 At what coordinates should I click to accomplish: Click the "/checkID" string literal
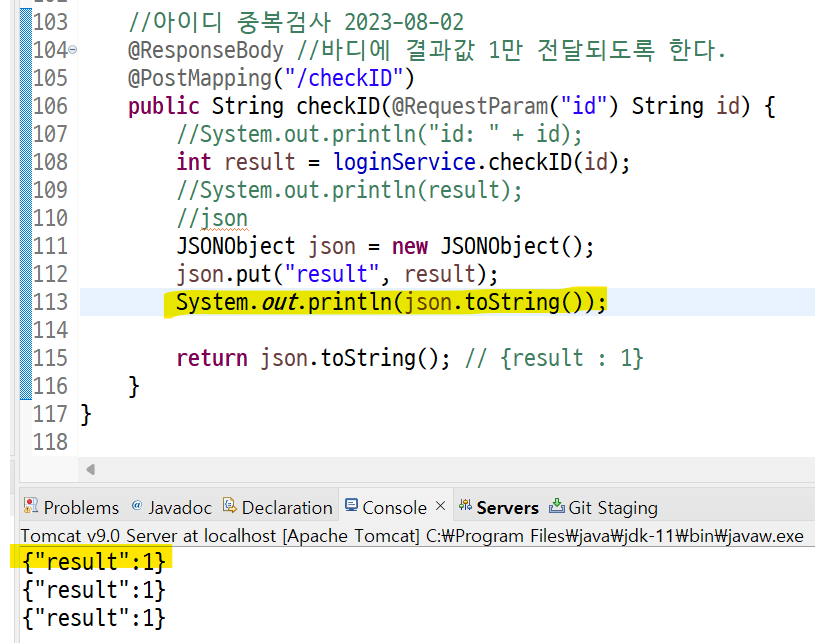tap(344, 78)
